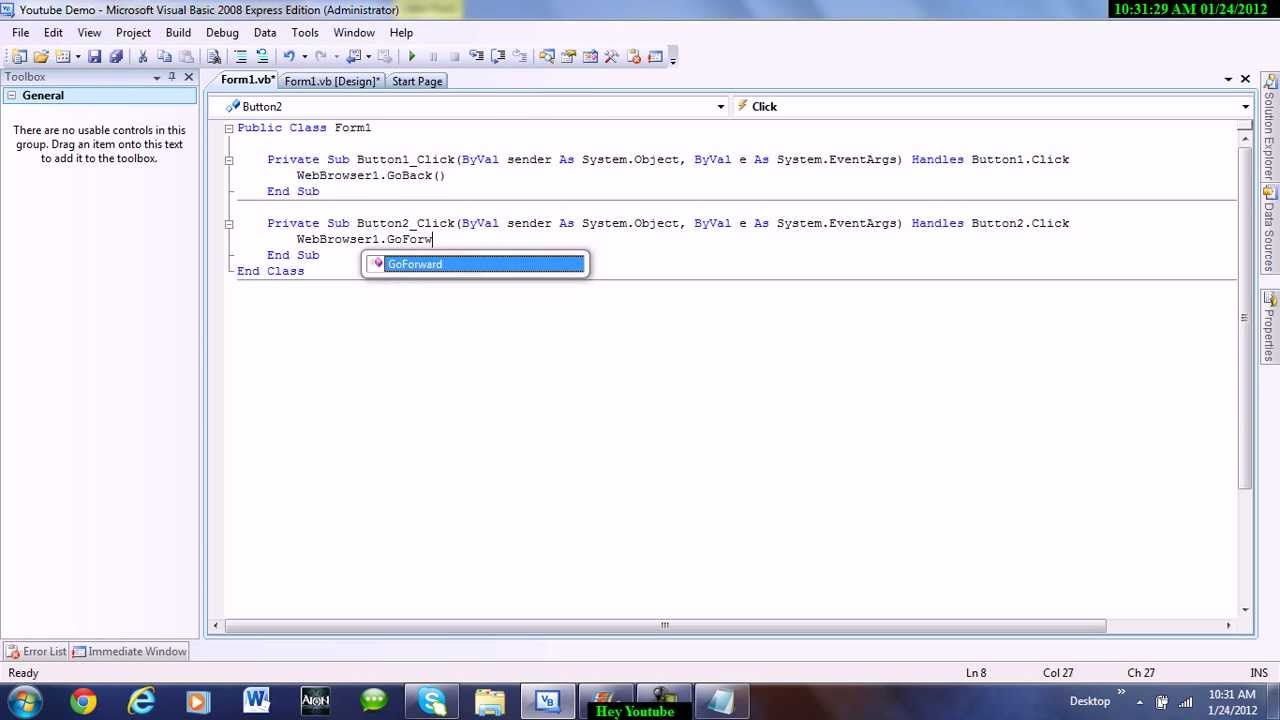Viewport: 1280px width, 720px height.
Task: Click the Find in files icon
Action: (213, 57)
